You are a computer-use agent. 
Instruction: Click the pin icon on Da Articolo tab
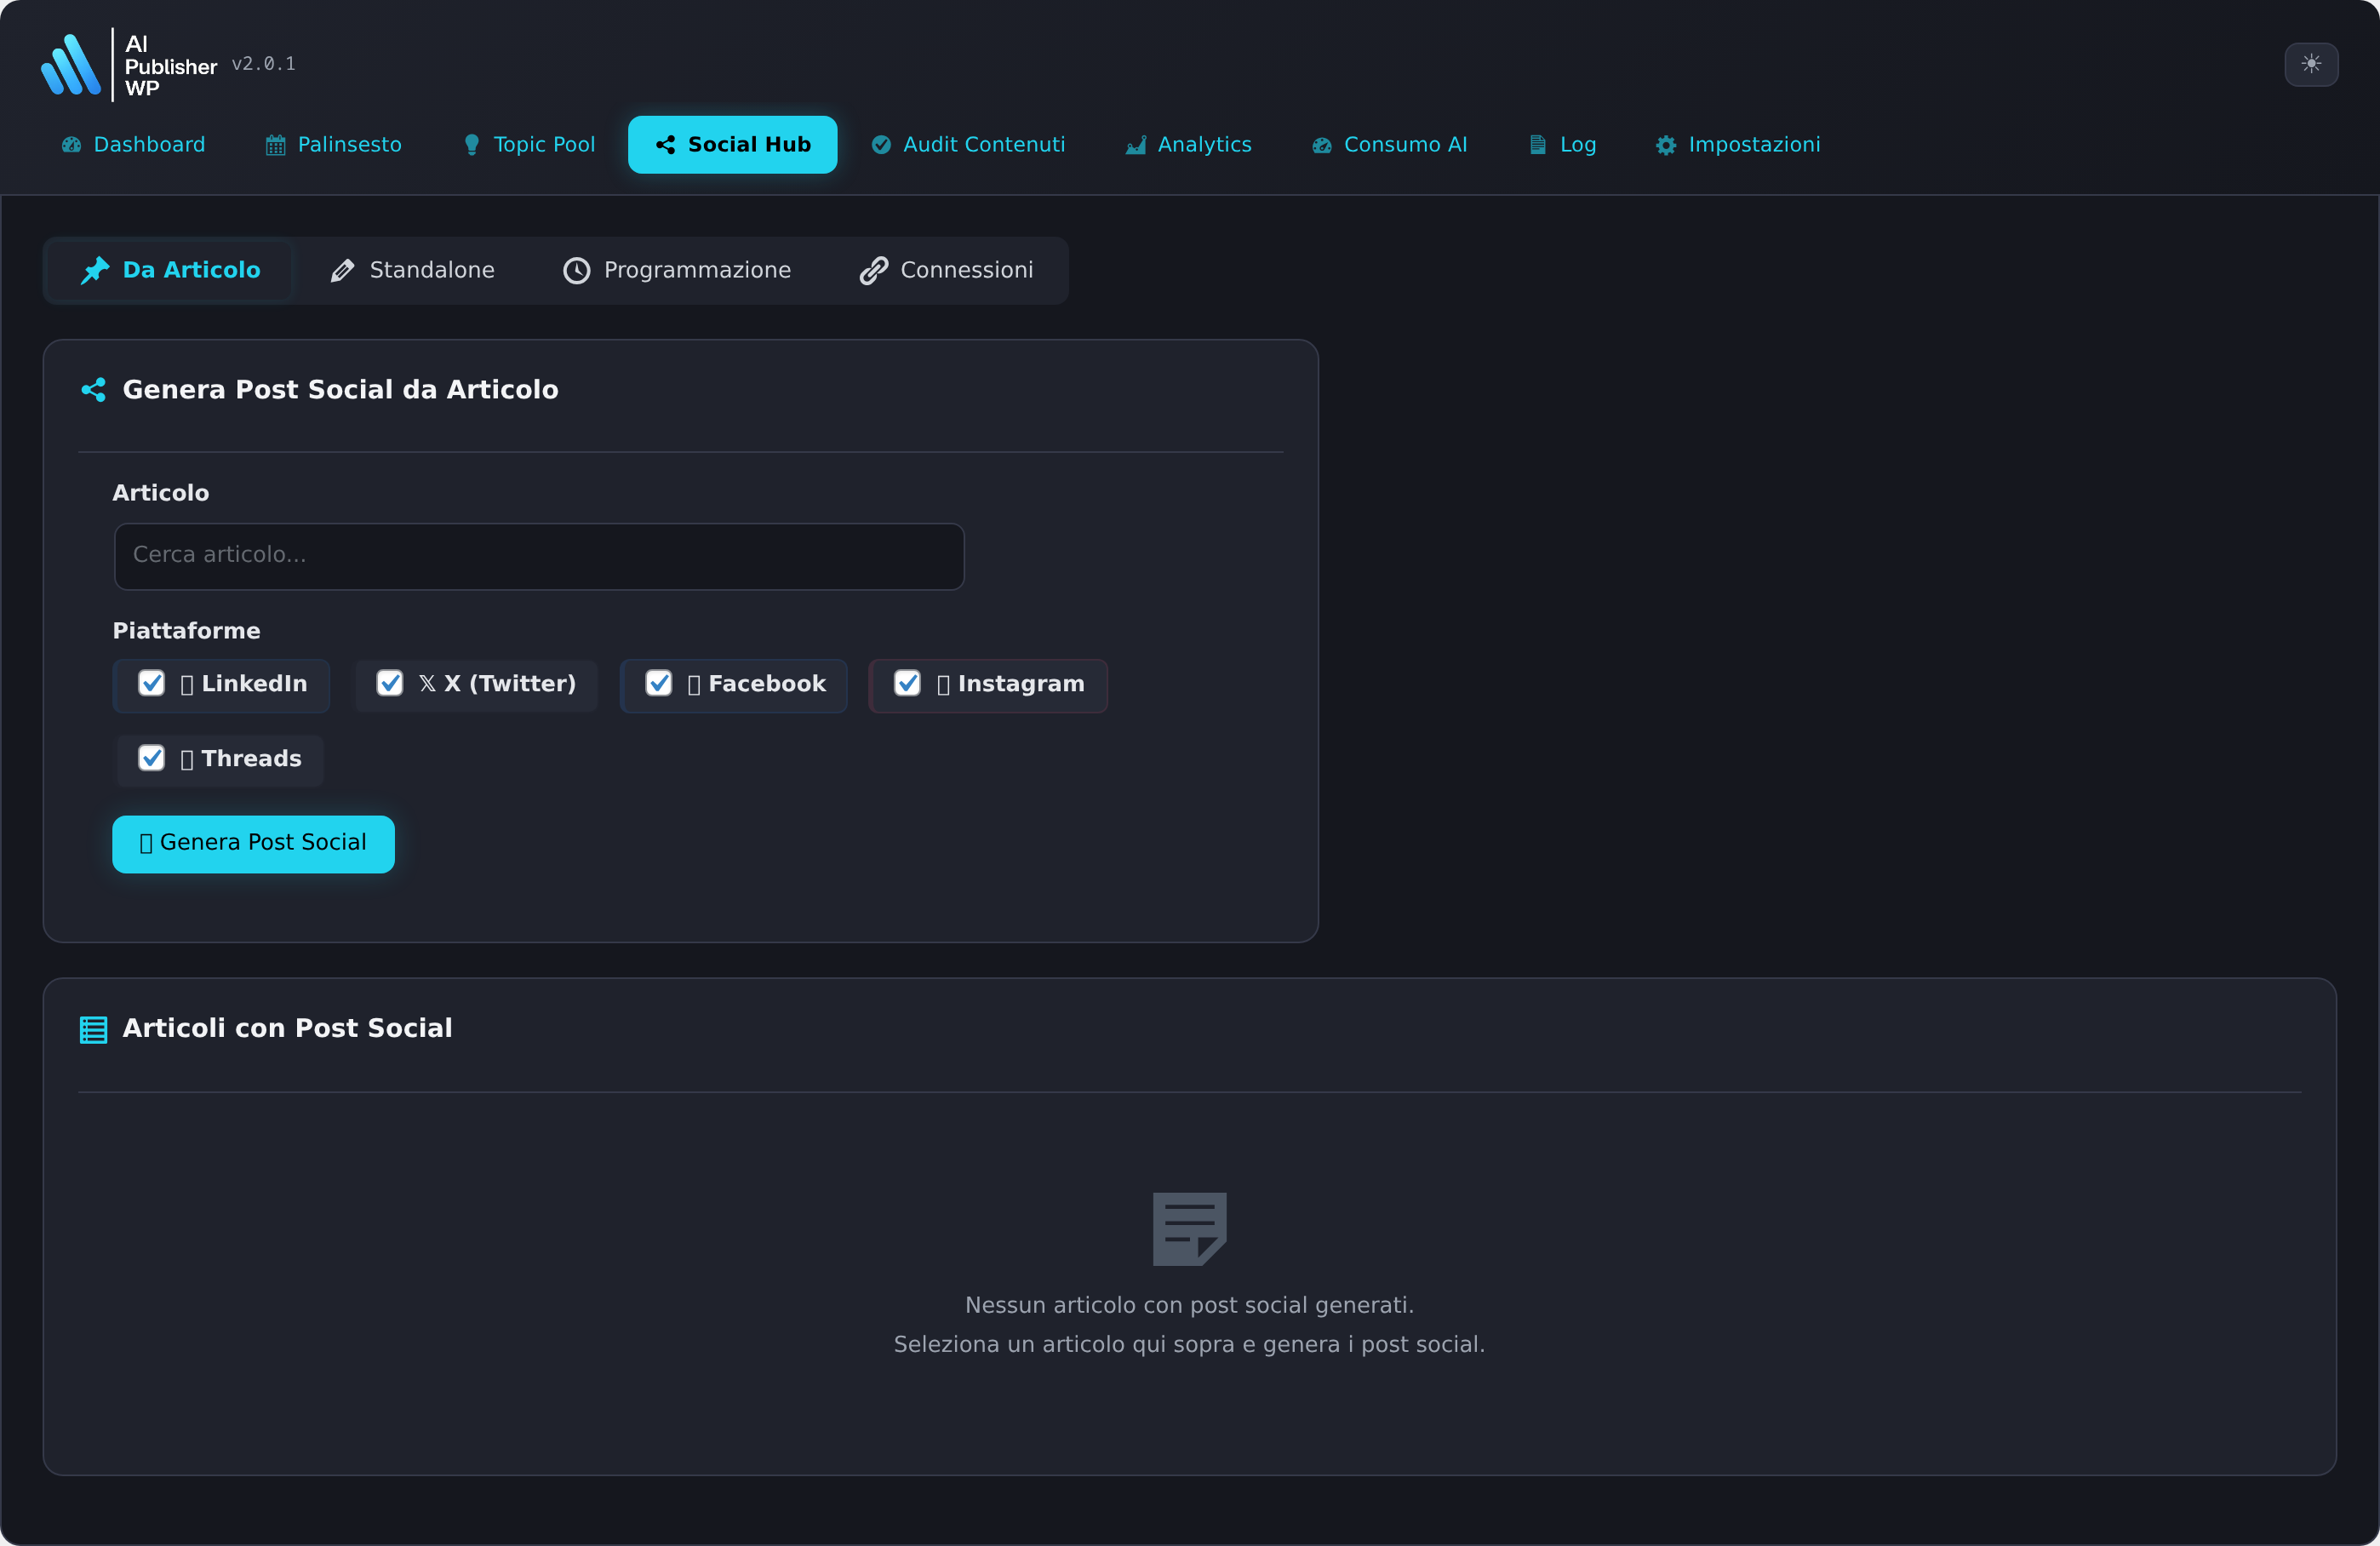point(96,270)
